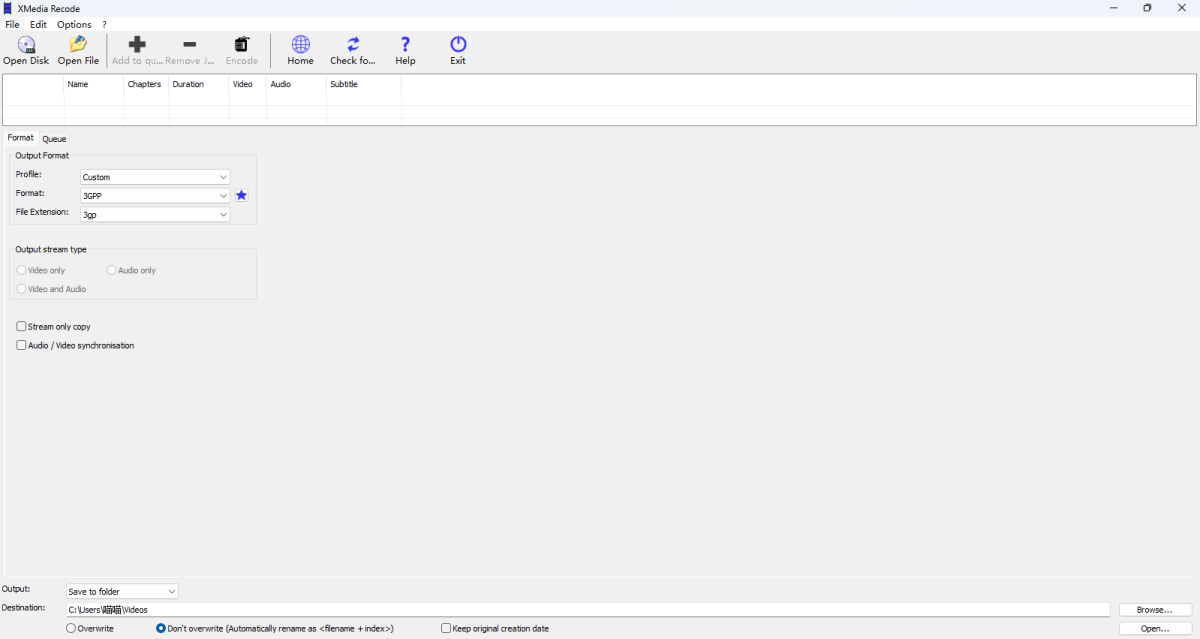
Task: Click the Check for updates icon
Action: (353, 45)
